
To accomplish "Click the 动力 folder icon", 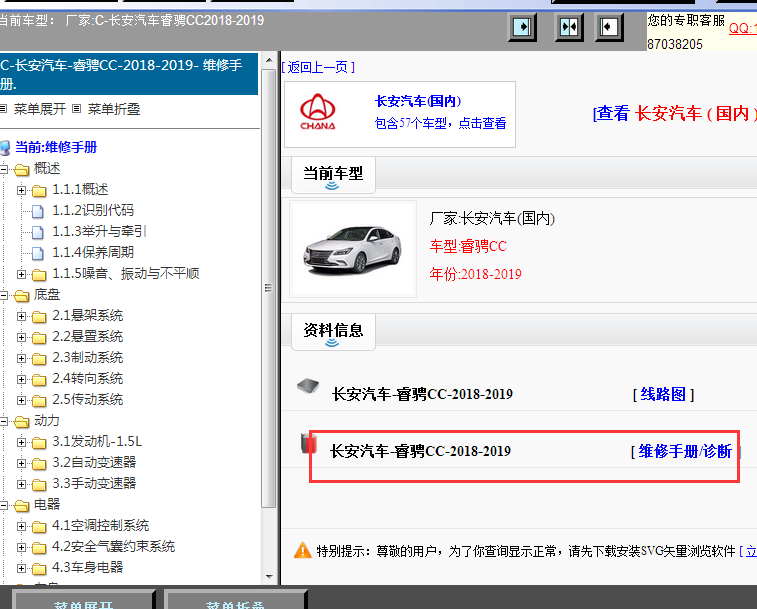I will [22, 422].
